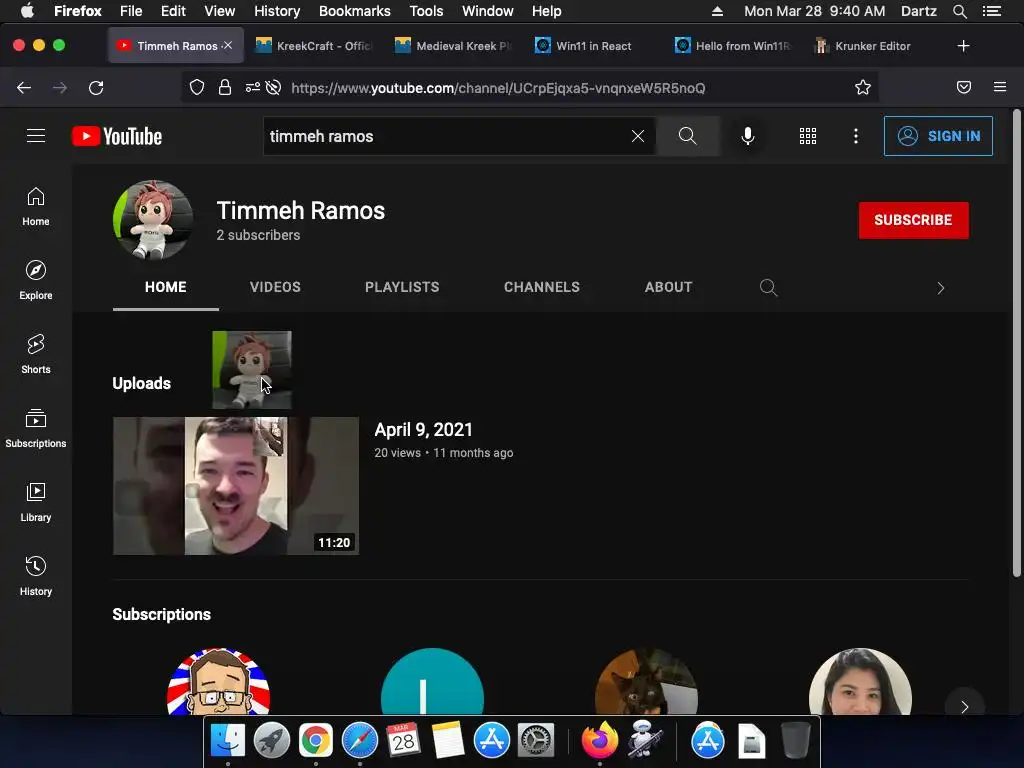Start voice search with microphone icon
Screen dimensions: 1024x768
(x=748, y=136)
